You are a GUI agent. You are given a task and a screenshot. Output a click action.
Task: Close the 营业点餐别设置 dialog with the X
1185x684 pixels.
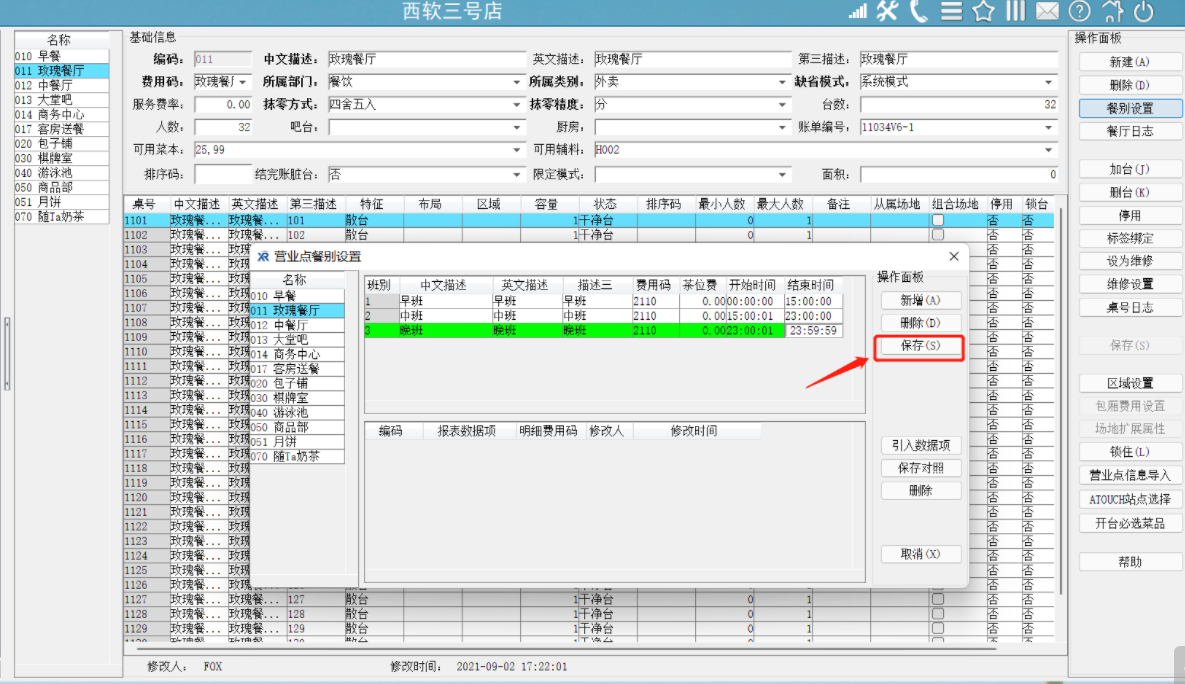click(x=954, y=256)
